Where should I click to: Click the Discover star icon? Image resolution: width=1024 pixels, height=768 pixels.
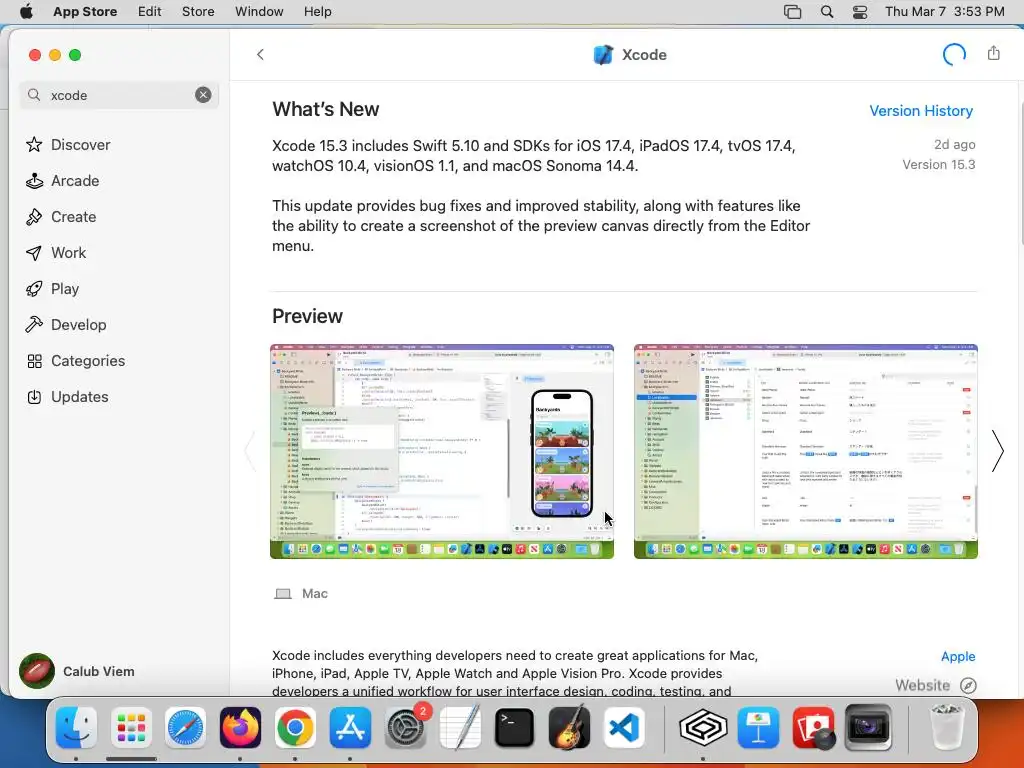click(34, 144)
